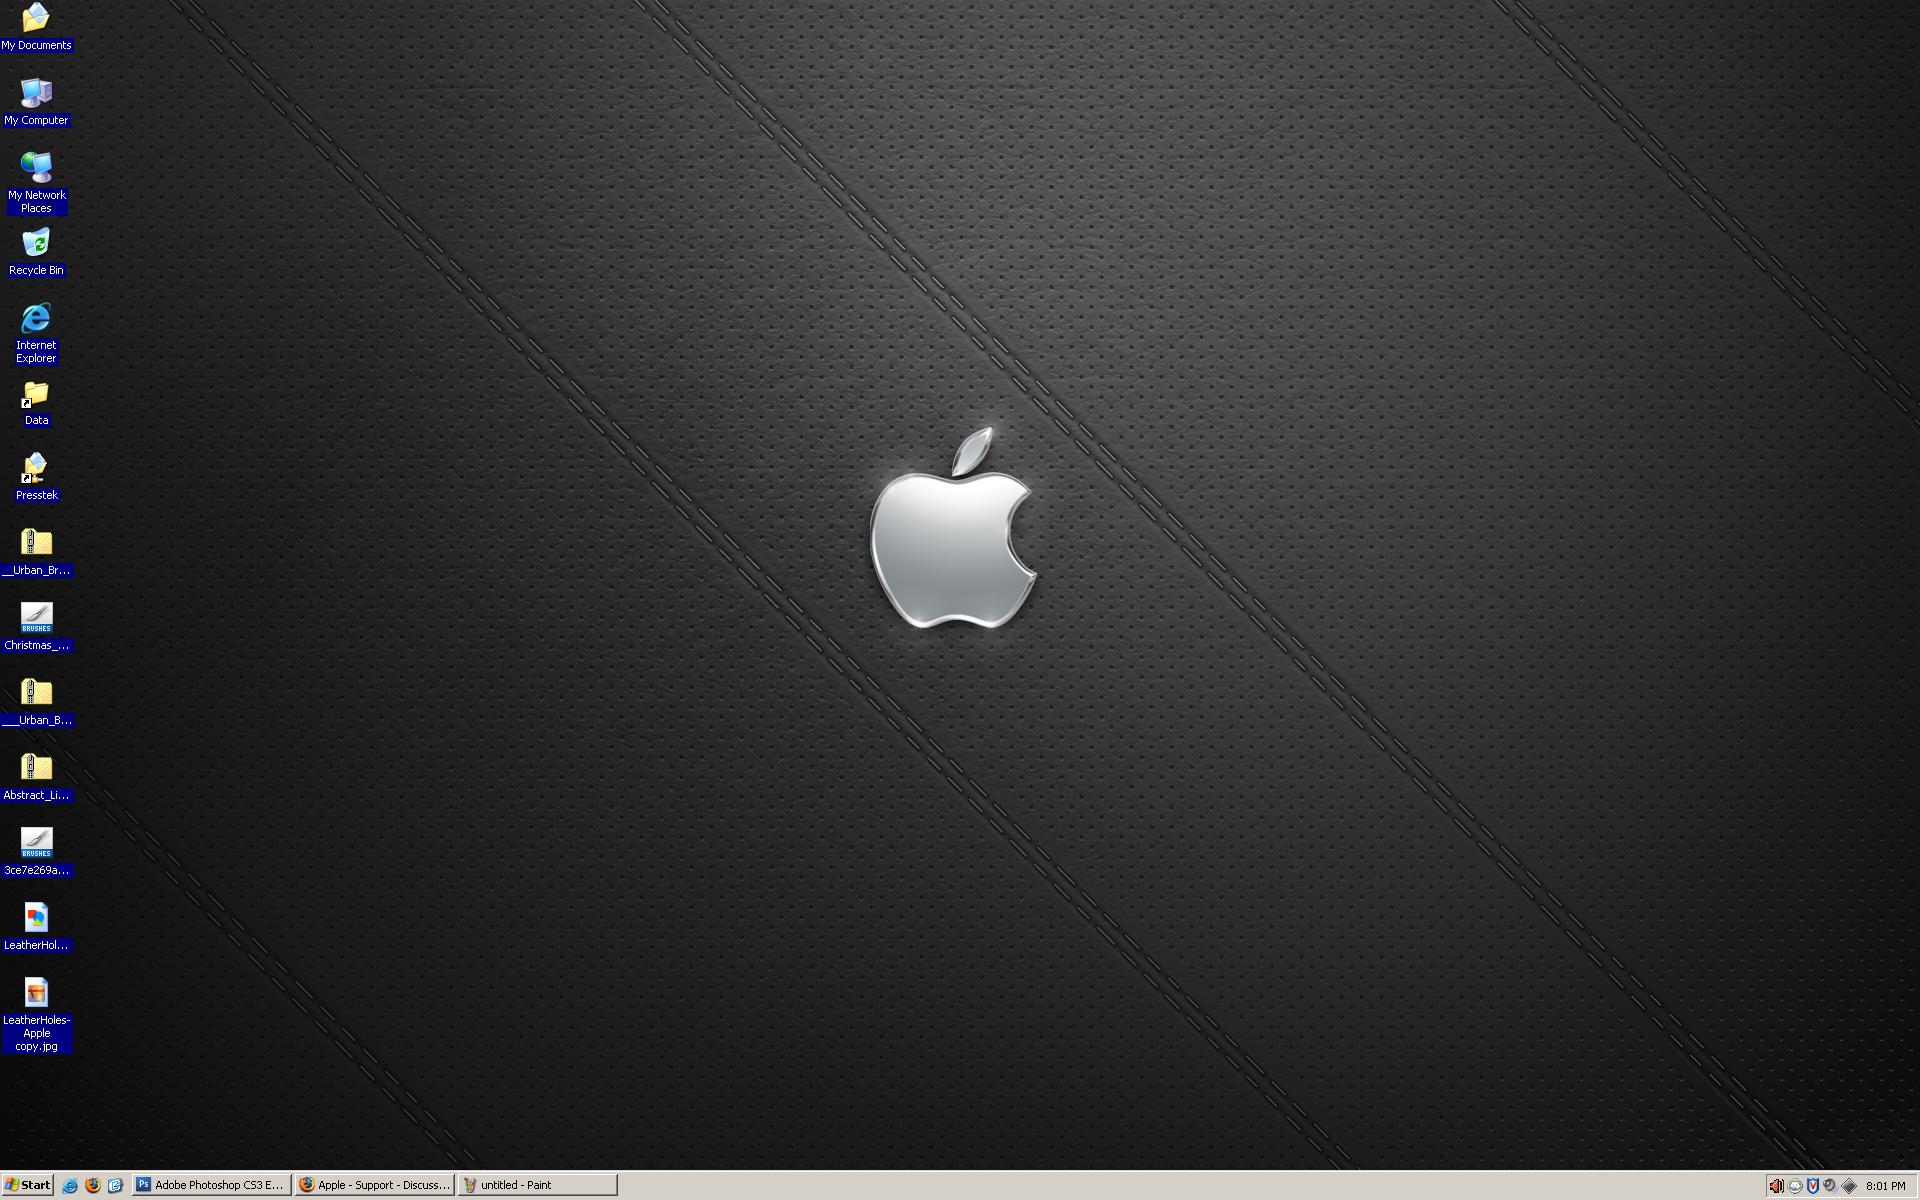
Task: Switch to untitled - Paint taskbar button
Action: [538, 1185]
